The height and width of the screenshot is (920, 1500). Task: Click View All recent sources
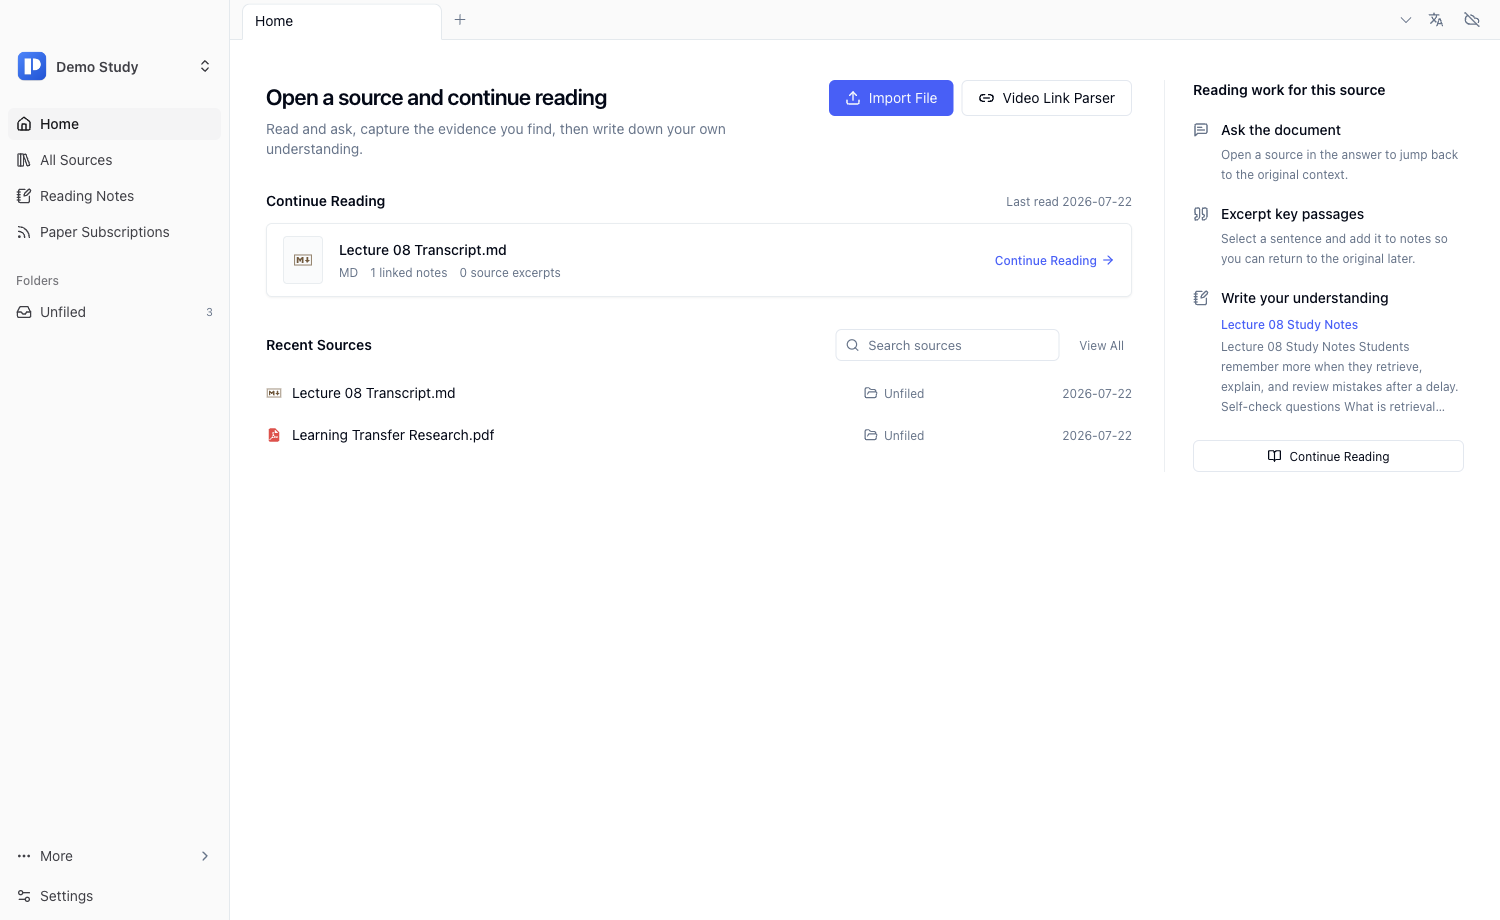pos(1101,345)
